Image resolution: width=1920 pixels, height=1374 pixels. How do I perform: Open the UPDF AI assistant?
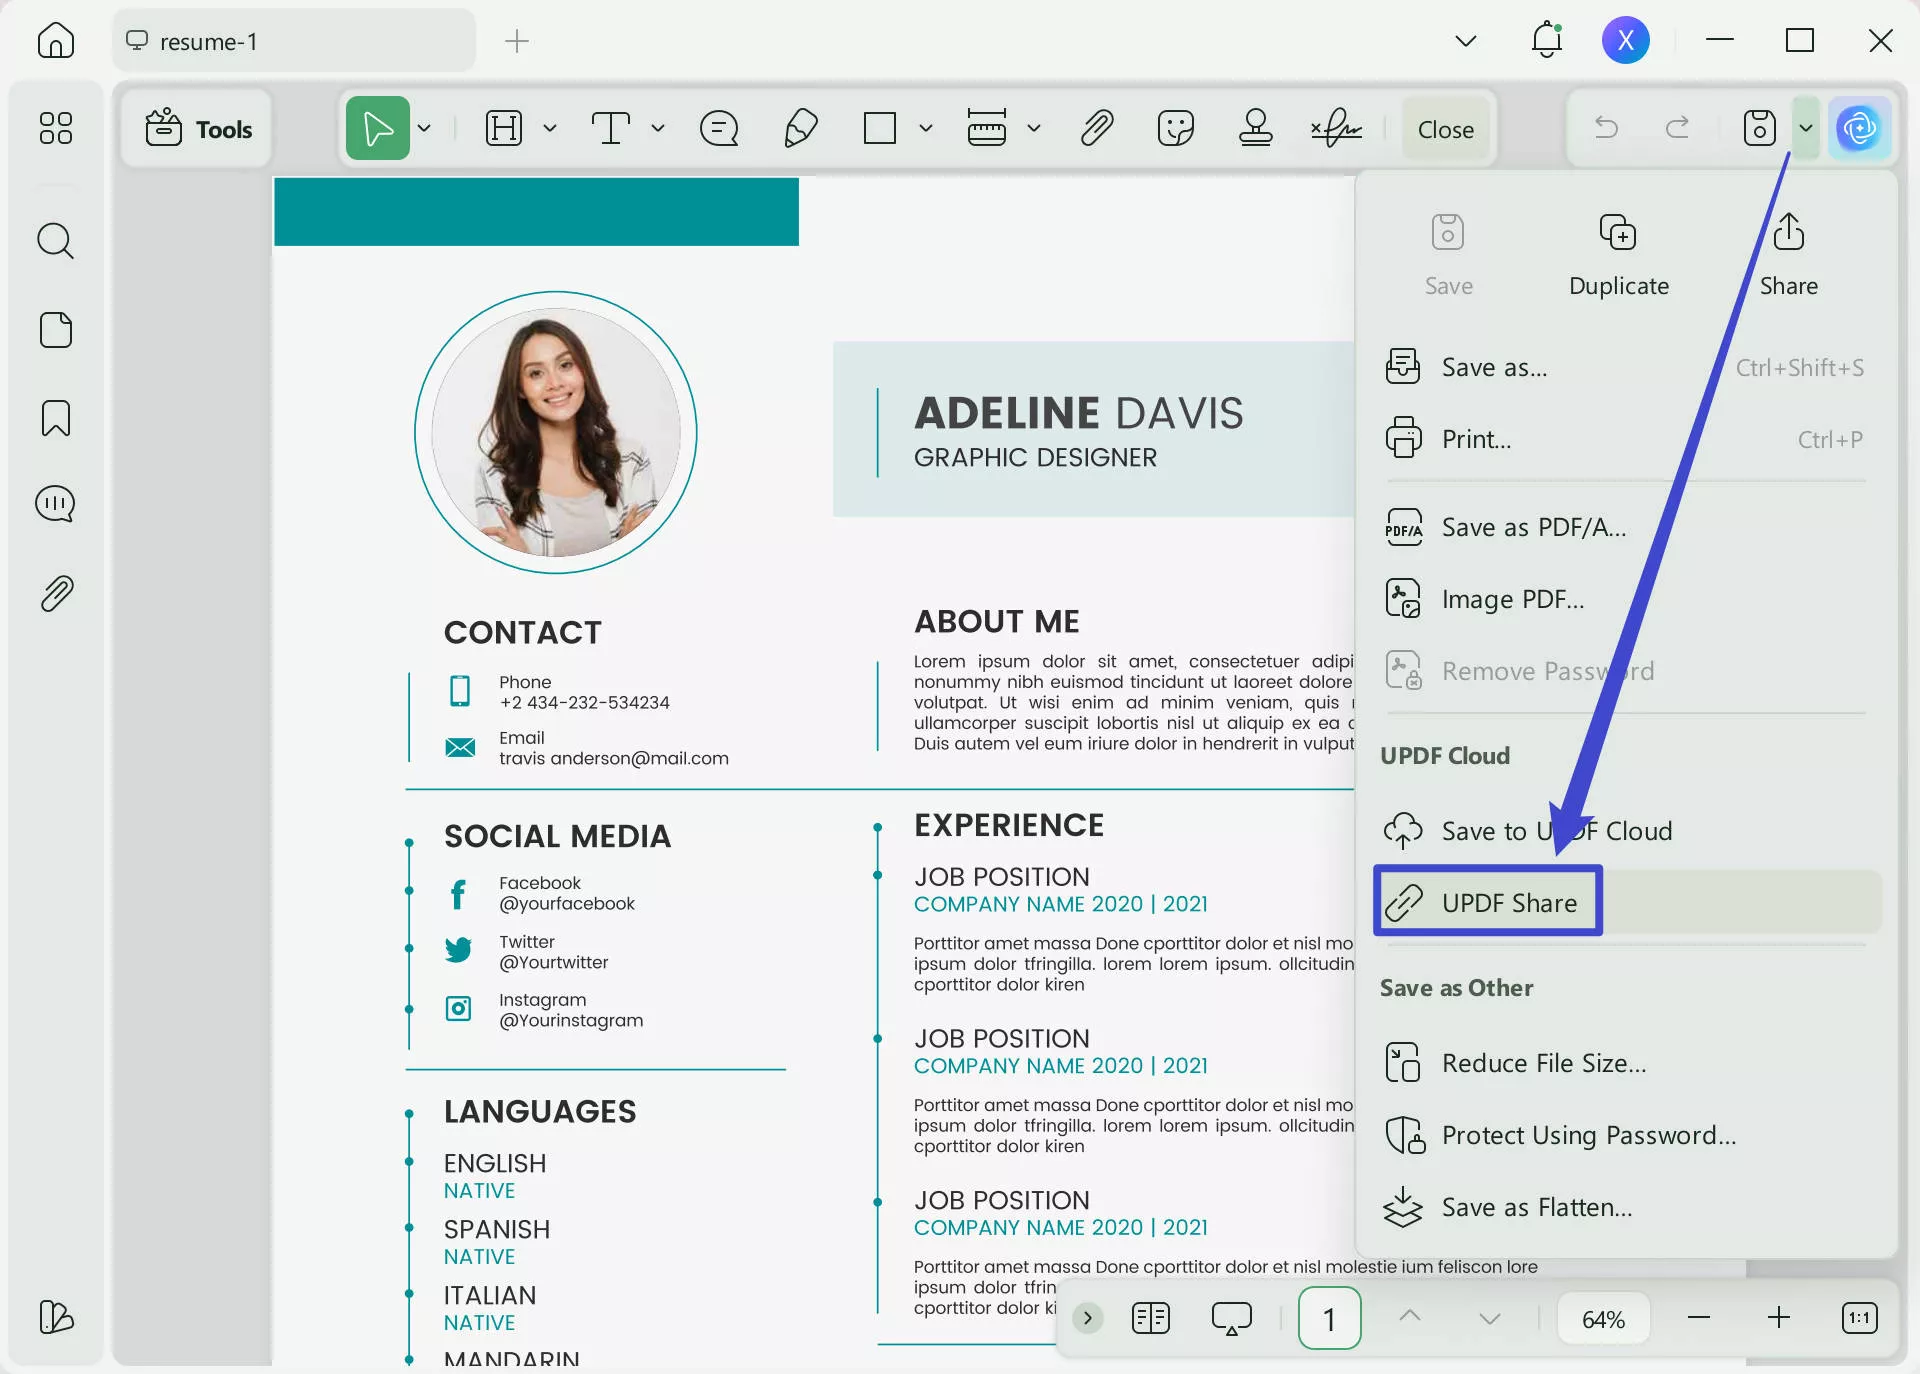(1860, 128)
